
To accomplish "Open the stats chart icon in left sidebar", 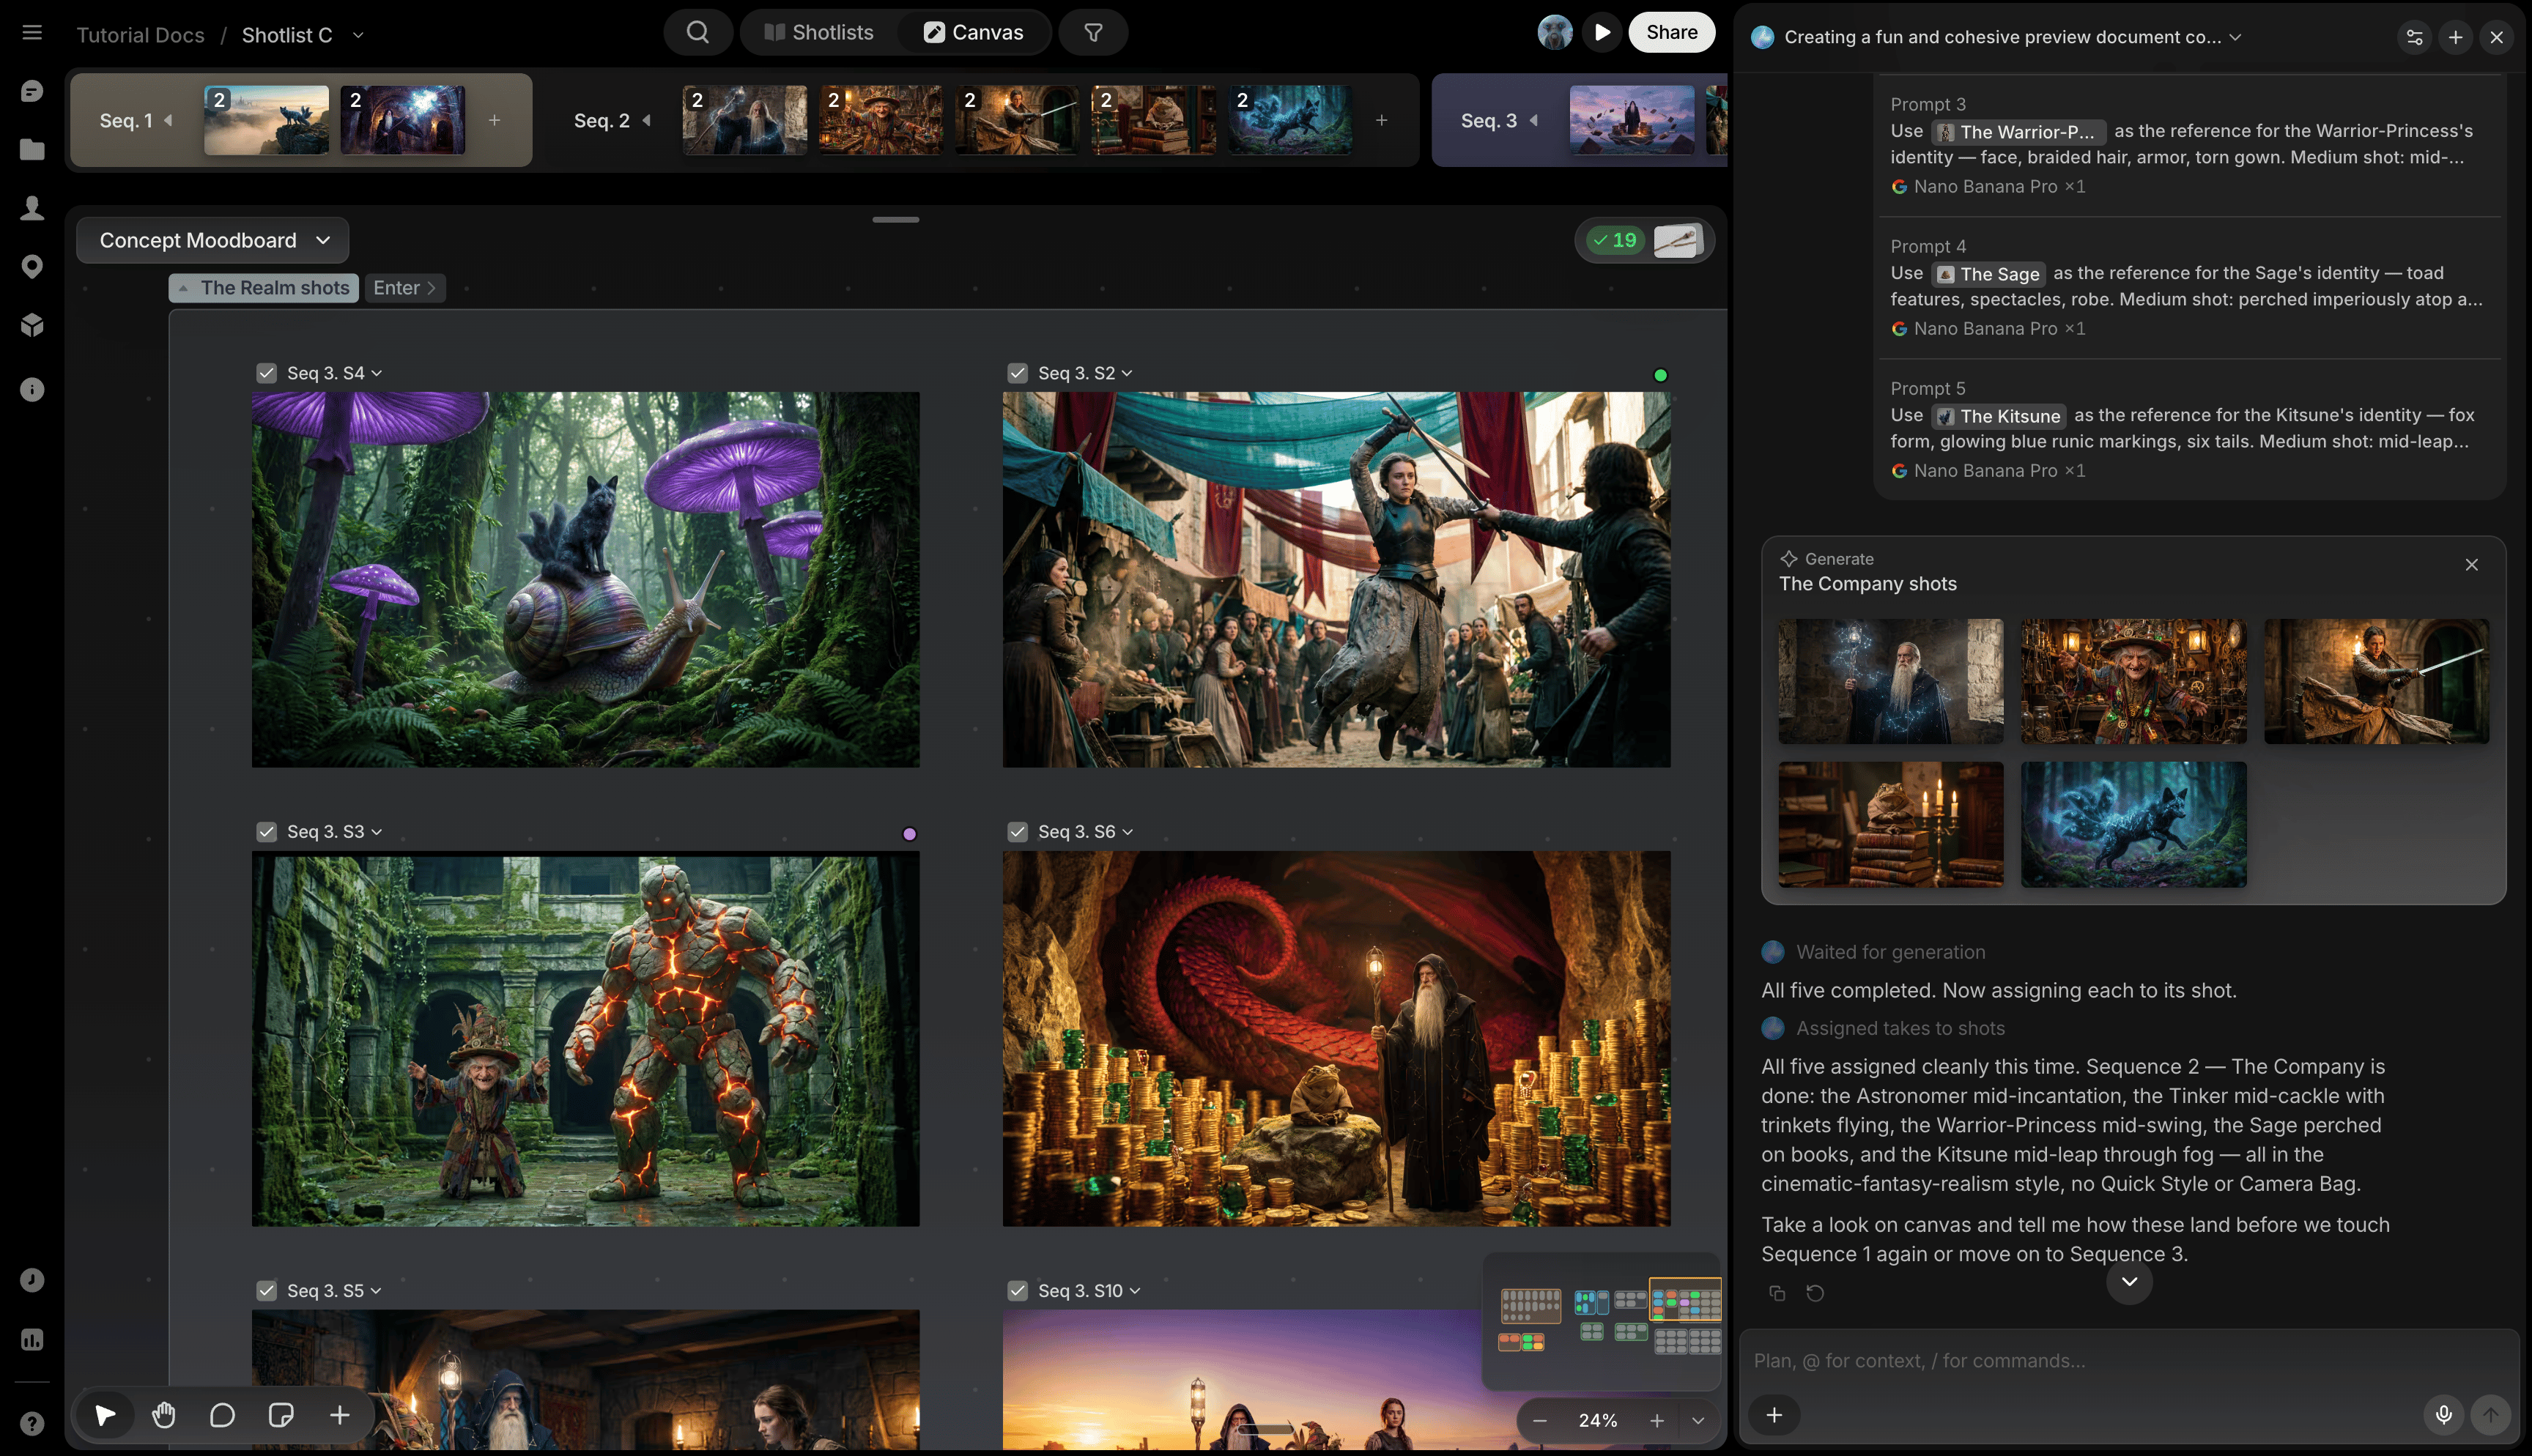I will 32,1339.
